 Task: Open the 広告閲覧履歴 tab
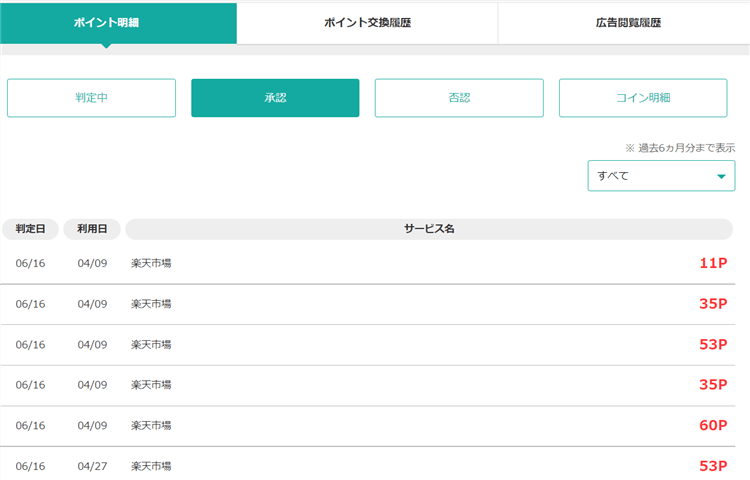[621, 23]
